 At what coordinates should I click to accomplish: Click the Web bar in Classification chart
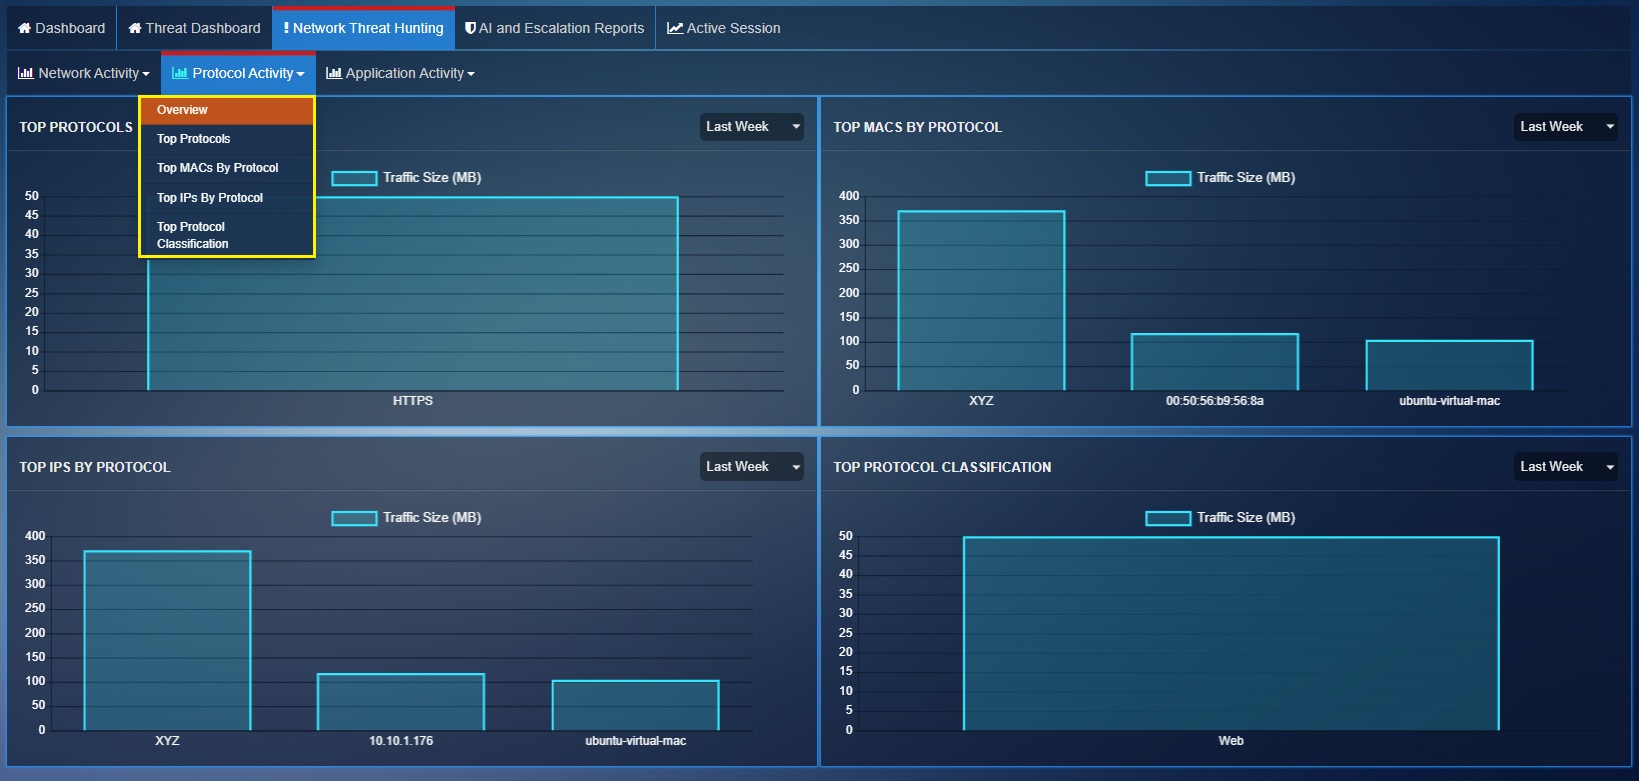(x=1231, y=634)
